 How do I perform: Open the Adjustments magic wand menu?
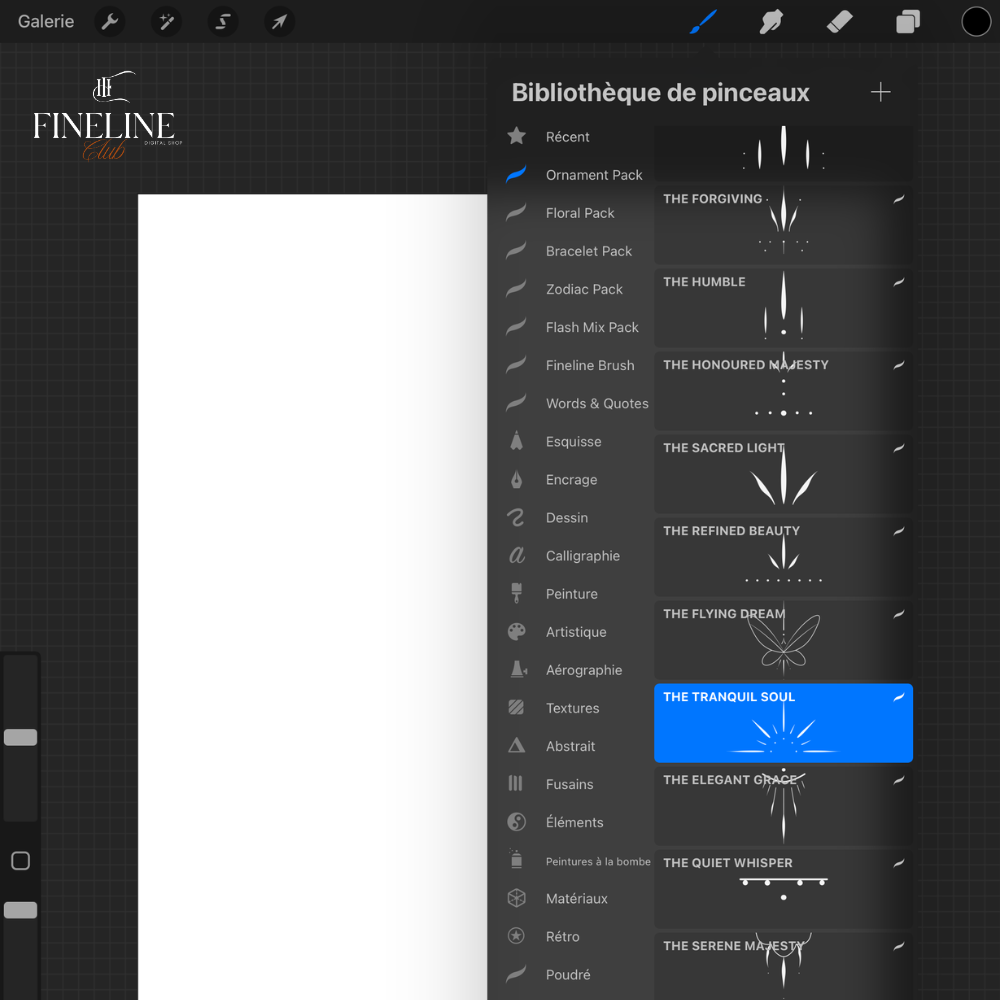pyautogui.click(x=166, y=22)
